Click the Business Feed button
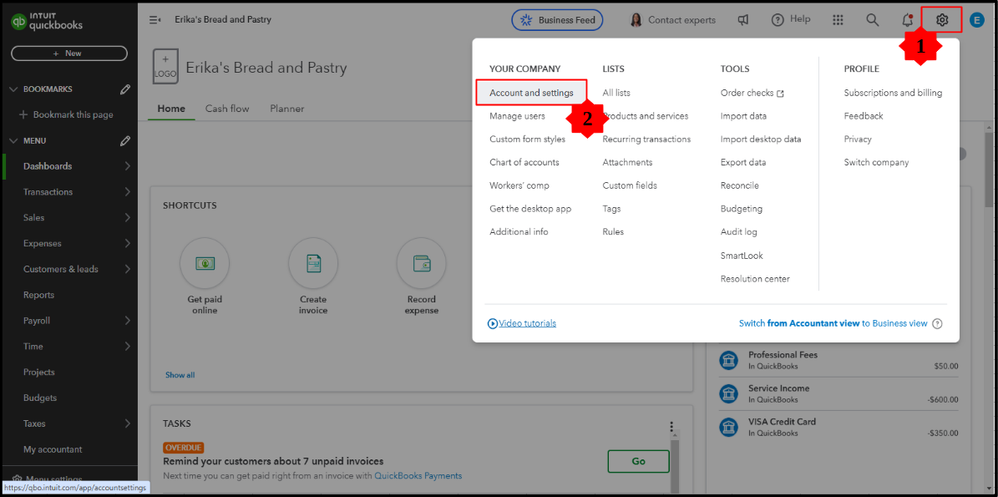This screenshot has width=998, height=497. pos(557,20)
